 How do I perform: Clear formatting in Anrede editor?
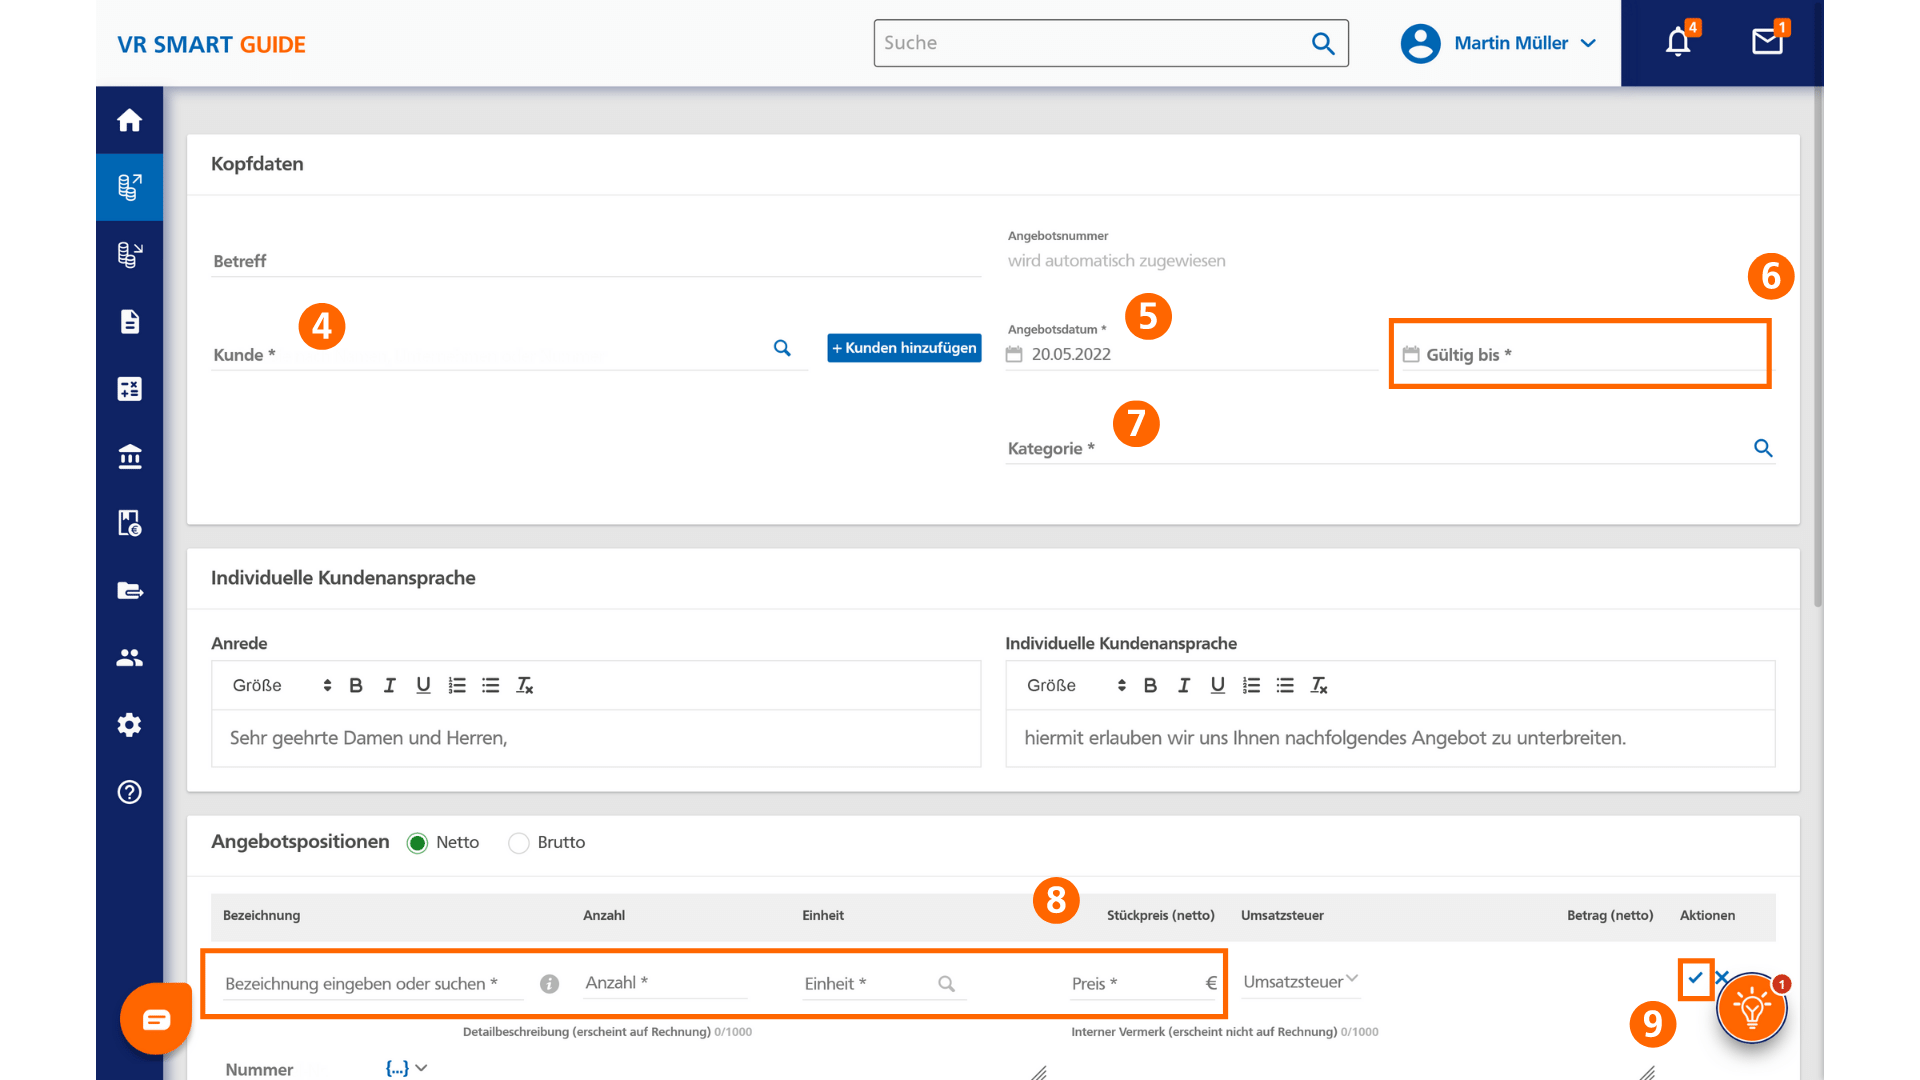(525, 685)
